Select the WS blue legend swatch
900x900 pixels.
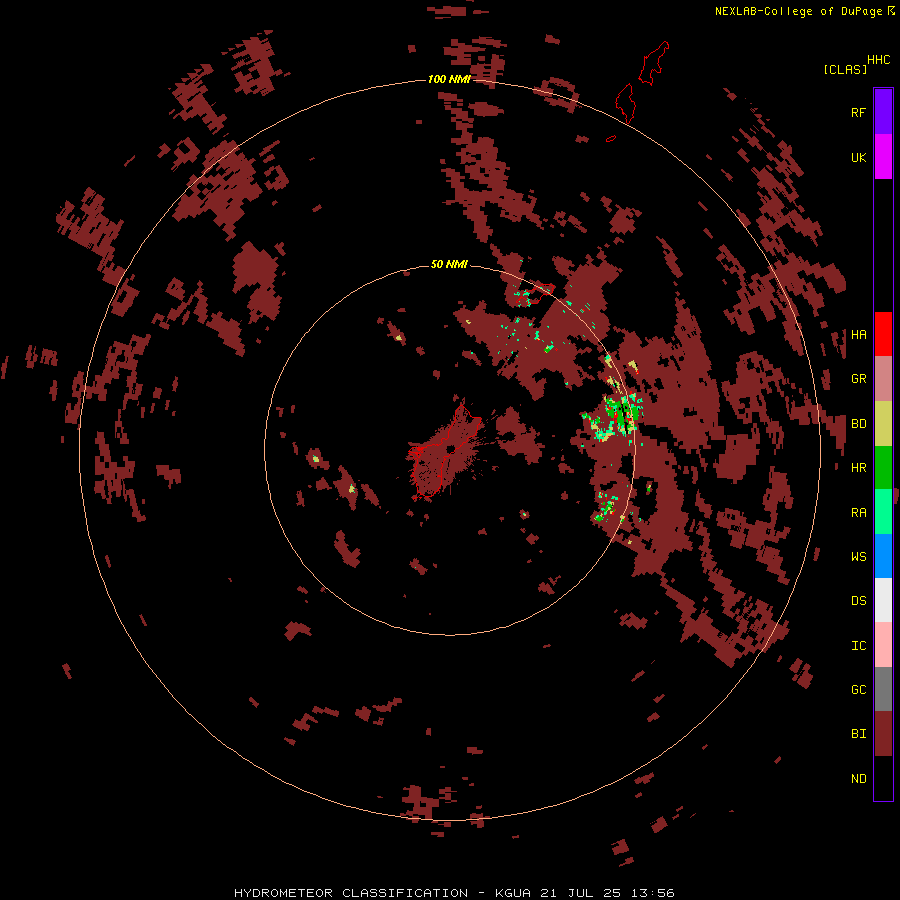[x=883, y=556]
